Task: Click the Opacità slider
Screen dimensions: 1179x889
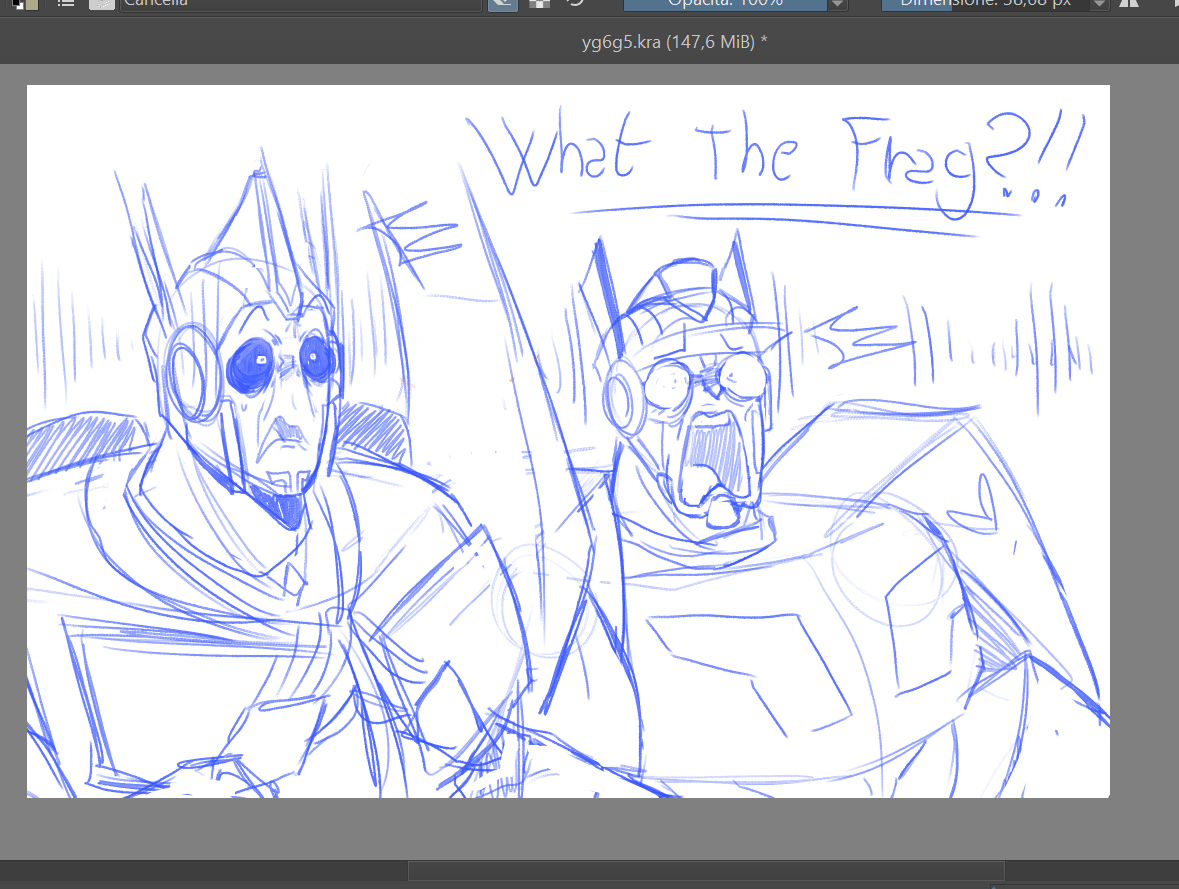Action: [x=725, y=4]
